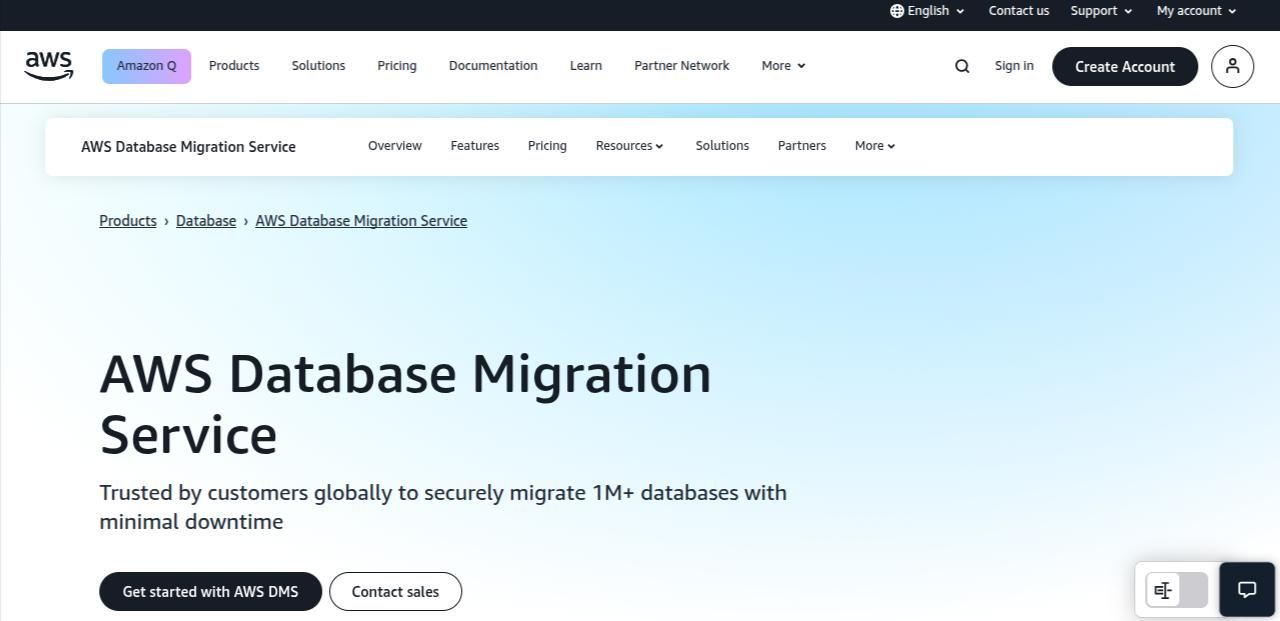The image size is (1280, 621).
Task: Expand the More menu in the top navigation
Action: [783, 66]
